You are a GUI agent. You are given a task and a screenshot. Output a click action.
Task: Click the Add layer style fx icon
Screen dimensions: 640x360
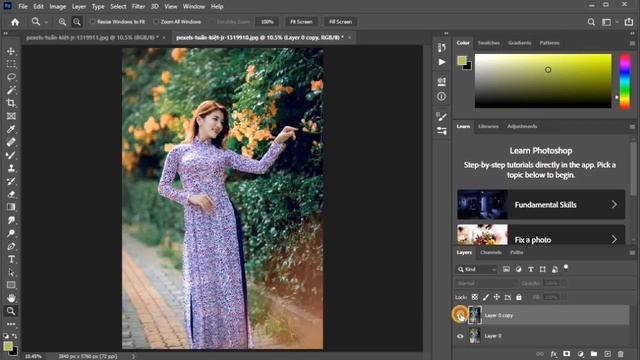554,354
